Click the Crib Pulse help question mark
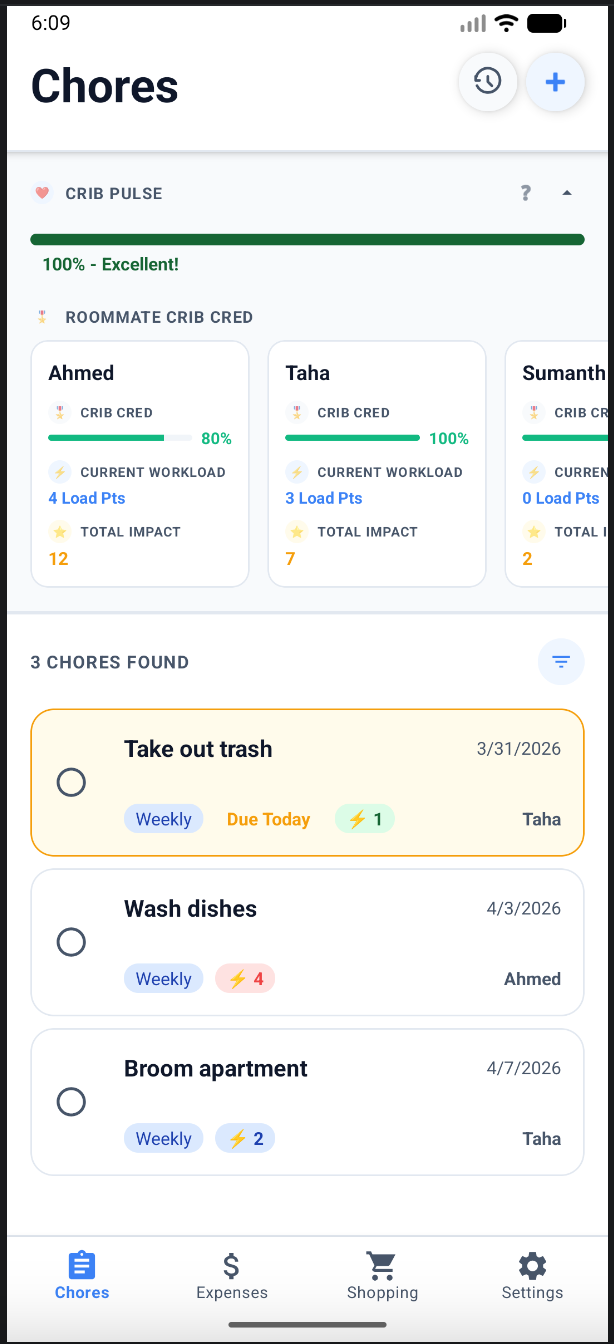The width and height of the screenshot is (614, 1344). (525, 193)
